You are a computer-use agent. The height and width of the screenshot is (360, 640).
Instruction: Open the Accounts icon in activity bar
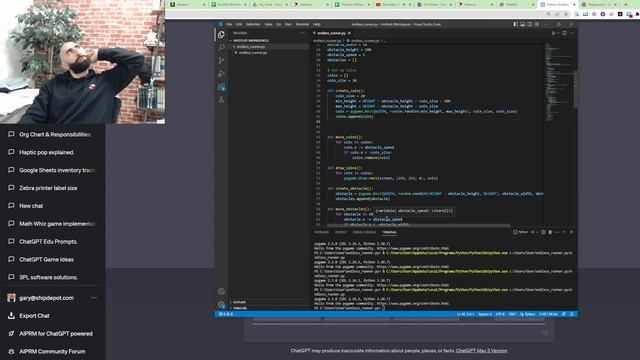[x=221, y=291]
